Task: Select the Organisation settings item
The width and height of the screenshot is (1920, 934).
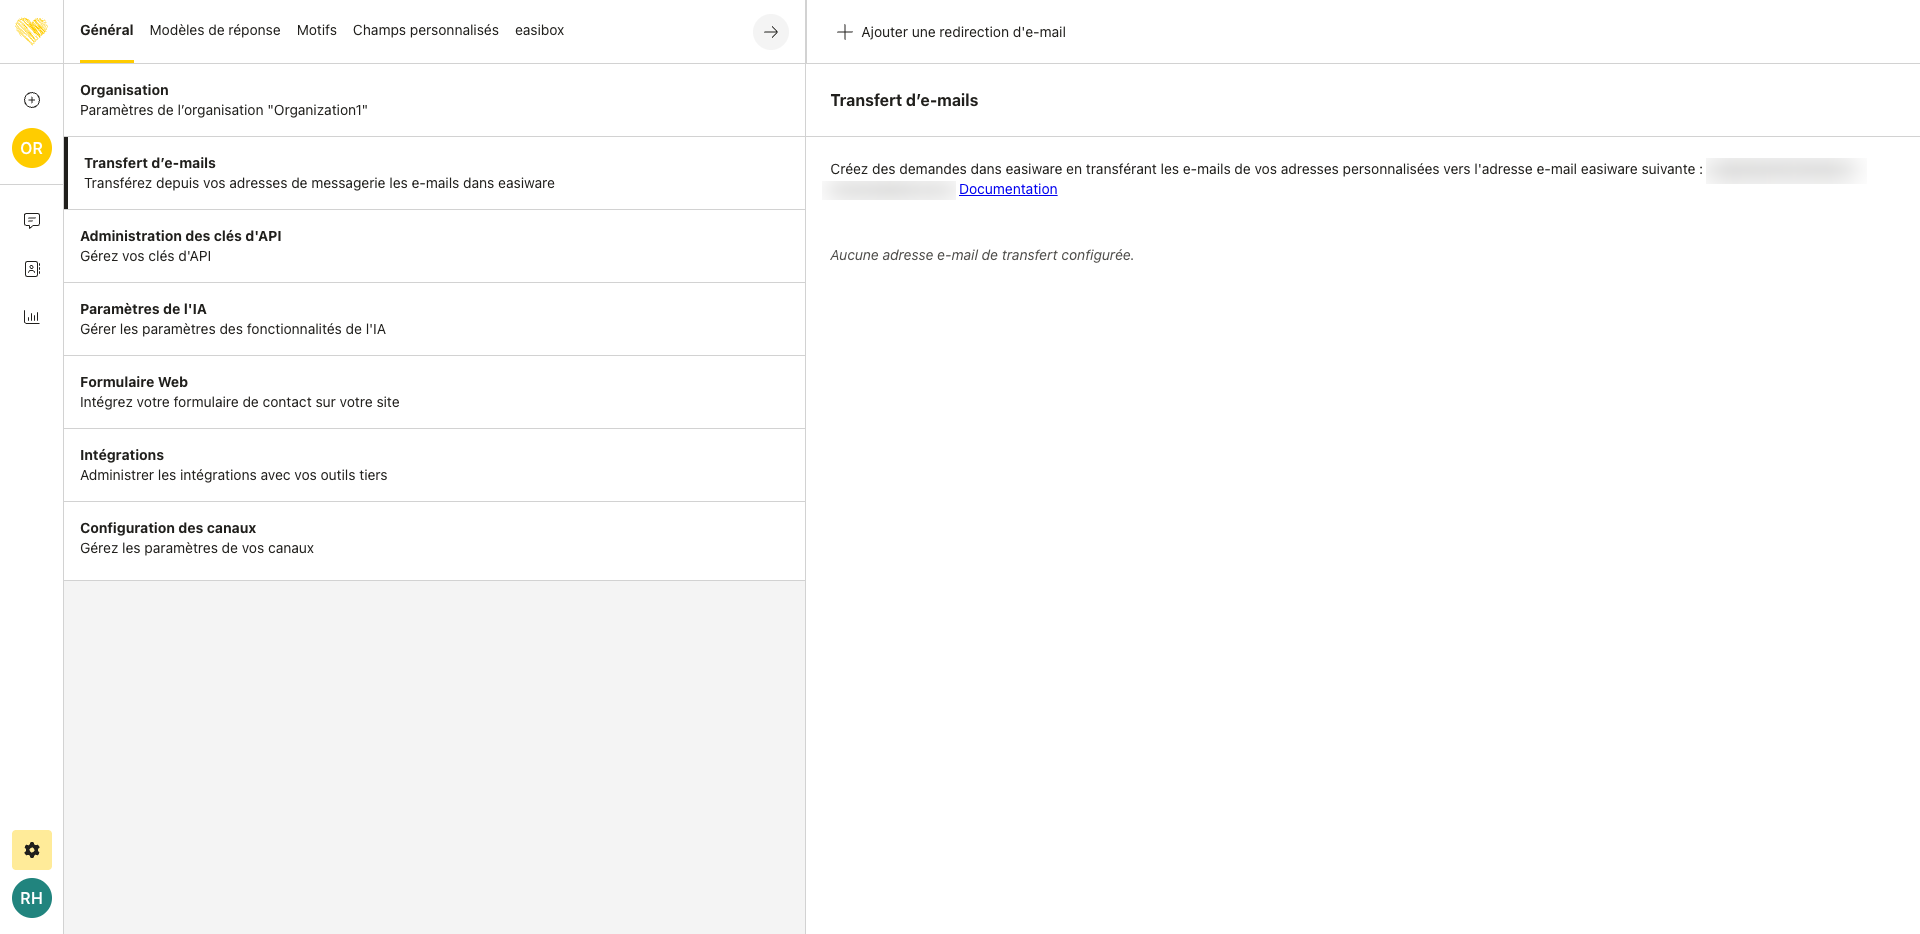Action: 434,100
